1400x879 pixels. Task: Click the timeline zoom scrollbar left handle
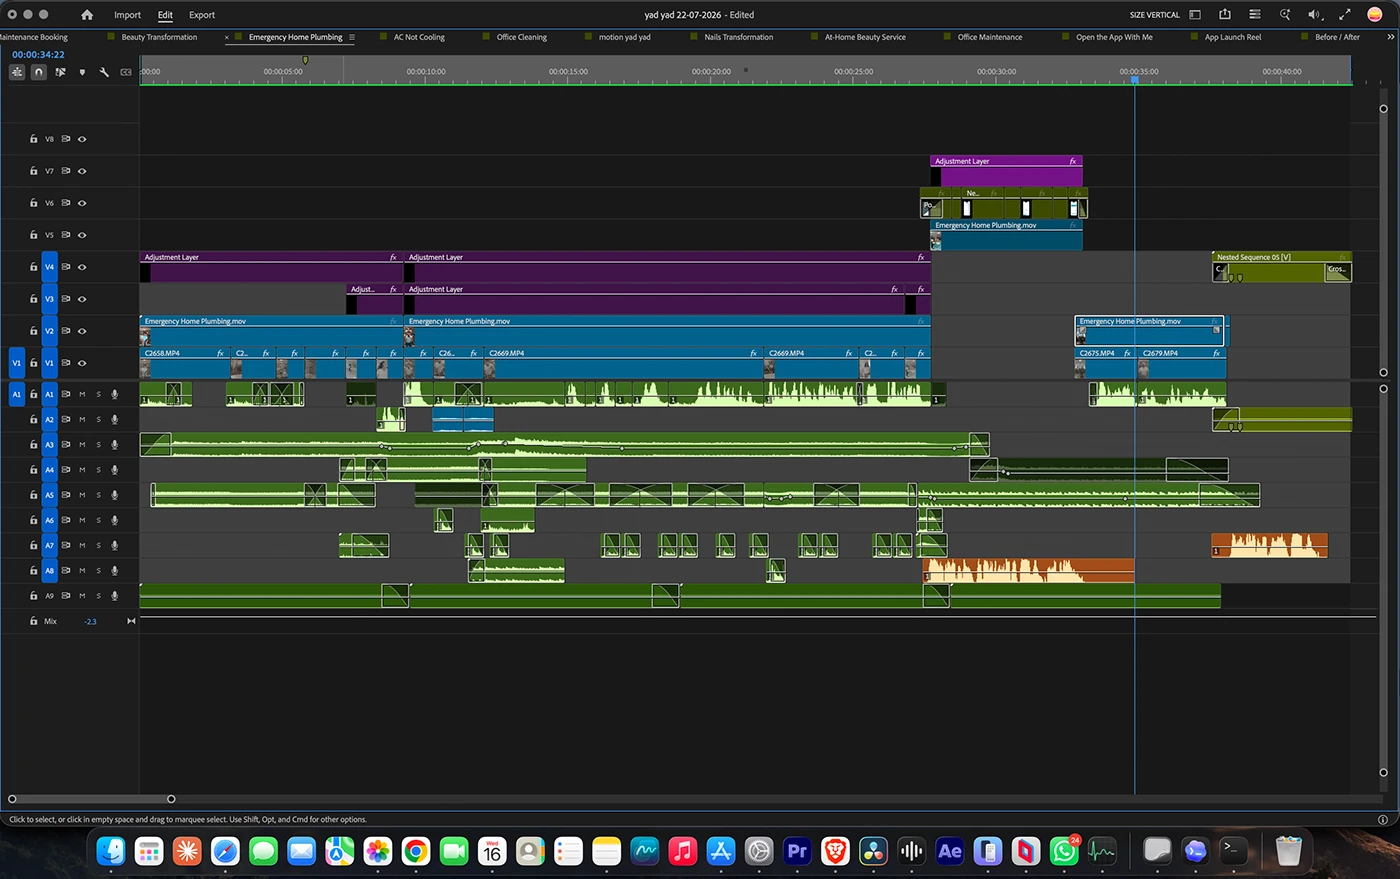[12, 799]
